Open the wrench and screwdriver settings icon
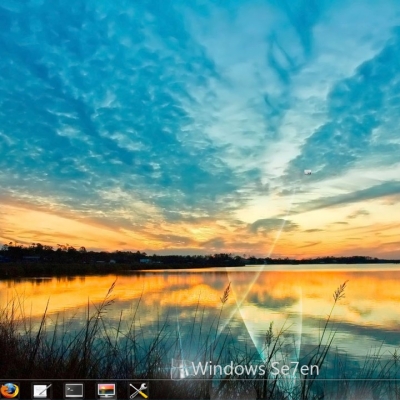The height and width of the screenshot is (400, 400). click(x=139, y=391)
